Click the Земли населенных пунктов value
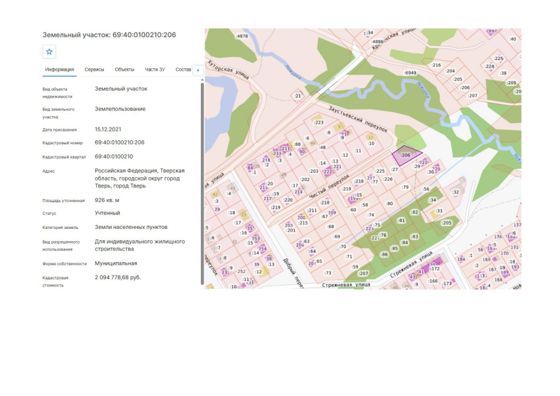Viewport: 560px width, 396px height. pyautogui.click(x=131, y=227)
